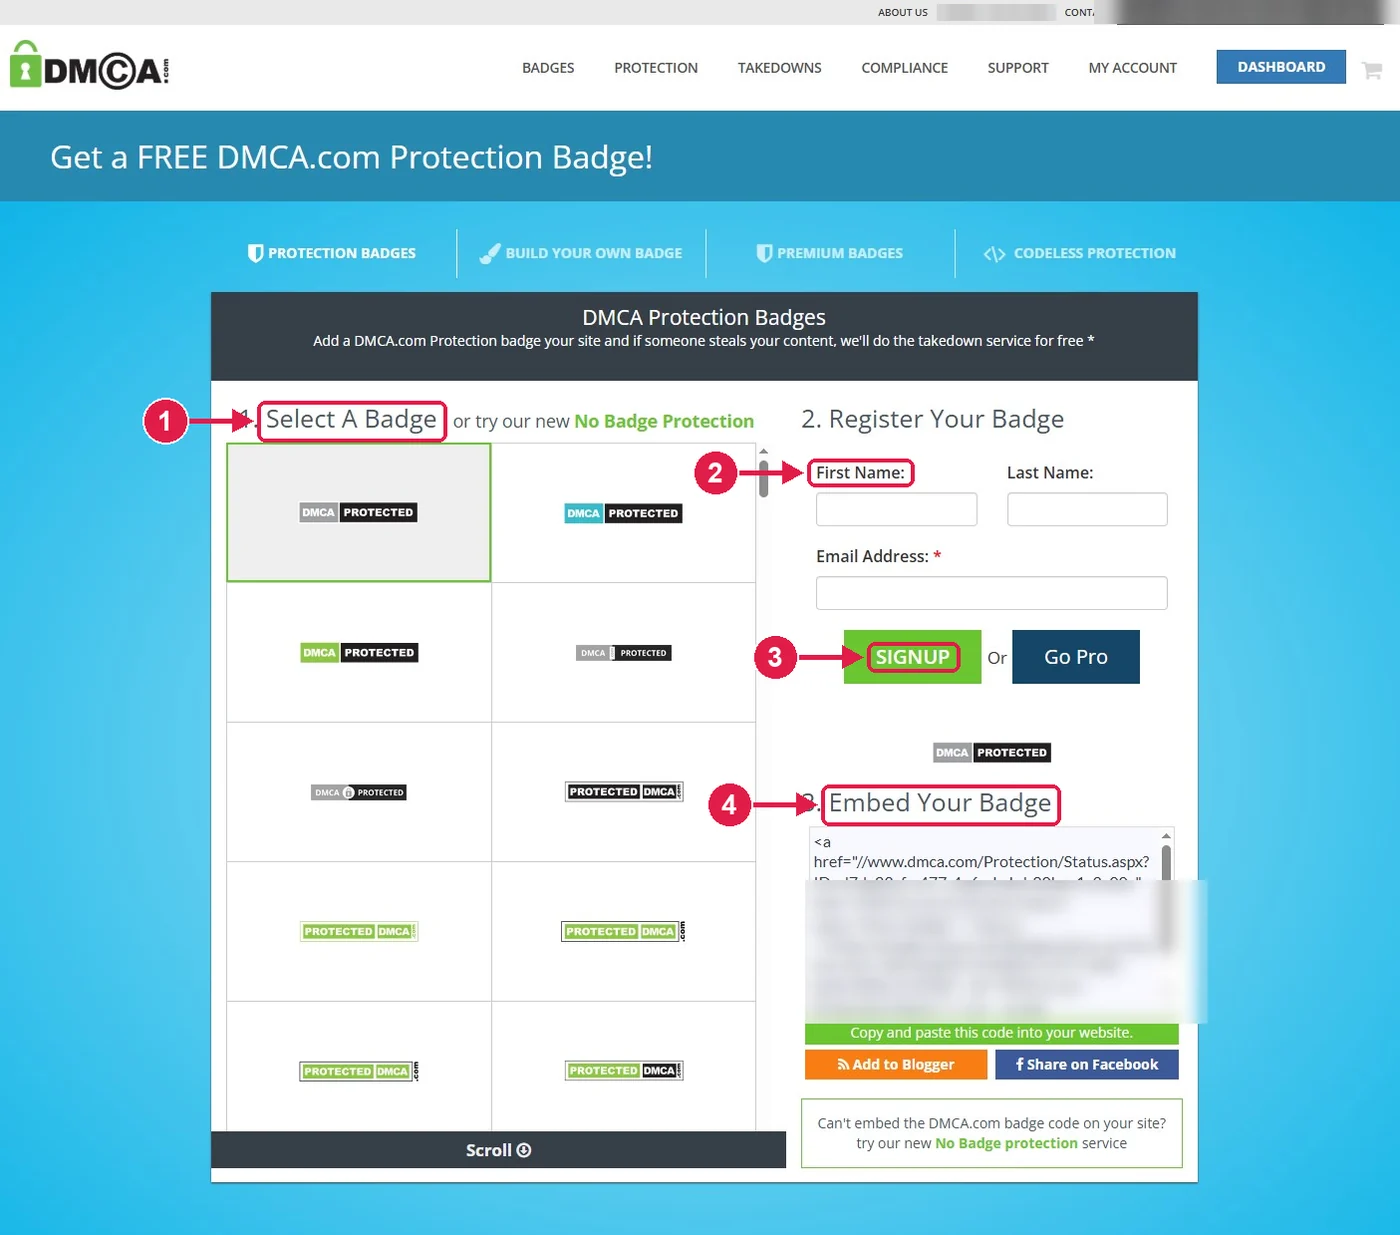
Task: Click the up arrow of badge list scrollbar
Action: pyautogui.click(x=763, y=452)
